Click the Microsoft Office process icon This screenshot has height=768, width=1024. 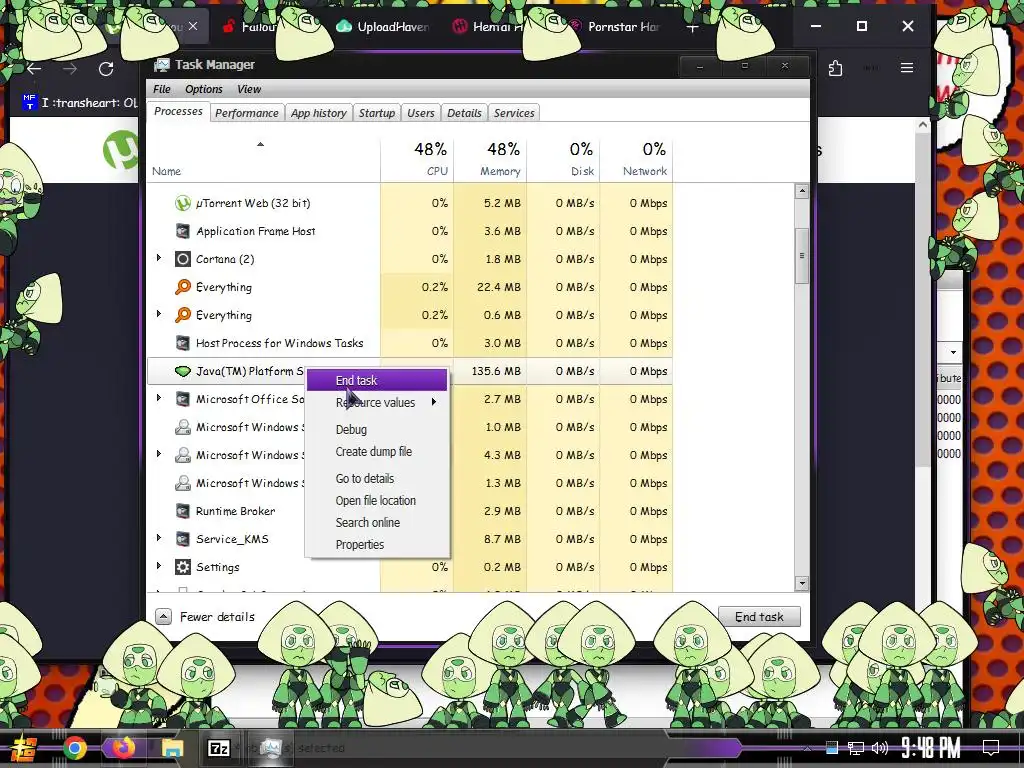pos(183,399)
